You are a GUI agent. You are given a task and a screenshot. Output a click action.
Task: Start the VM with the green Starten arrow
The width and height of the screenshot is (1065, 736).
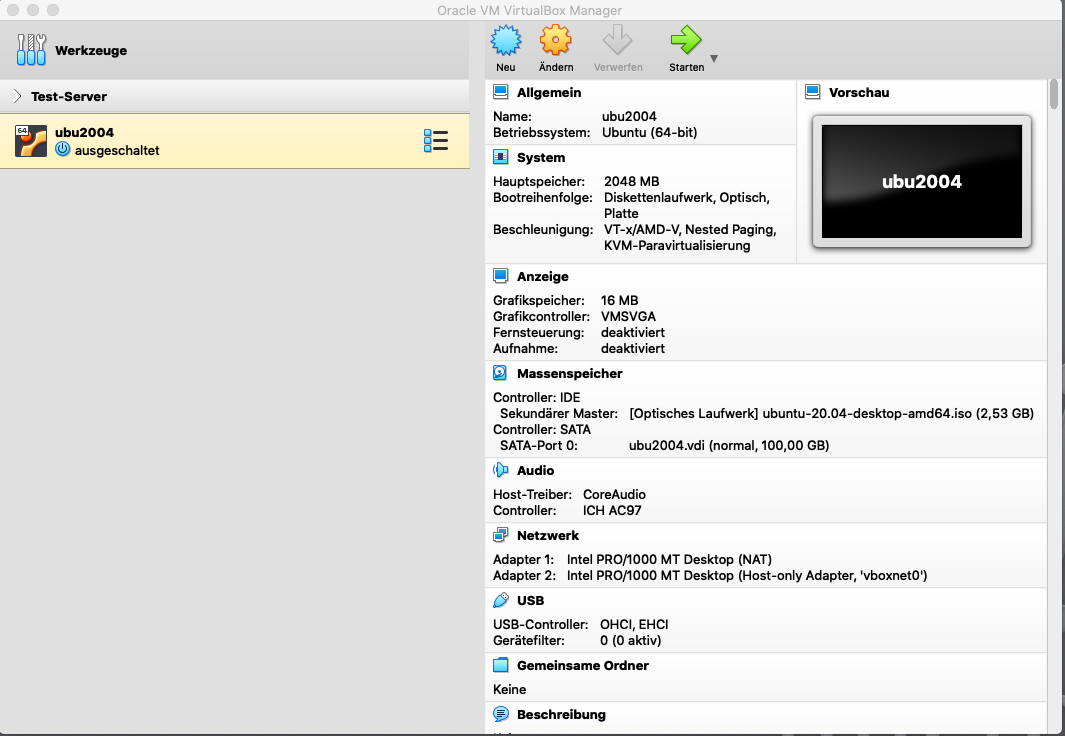[x=686, y=41]
